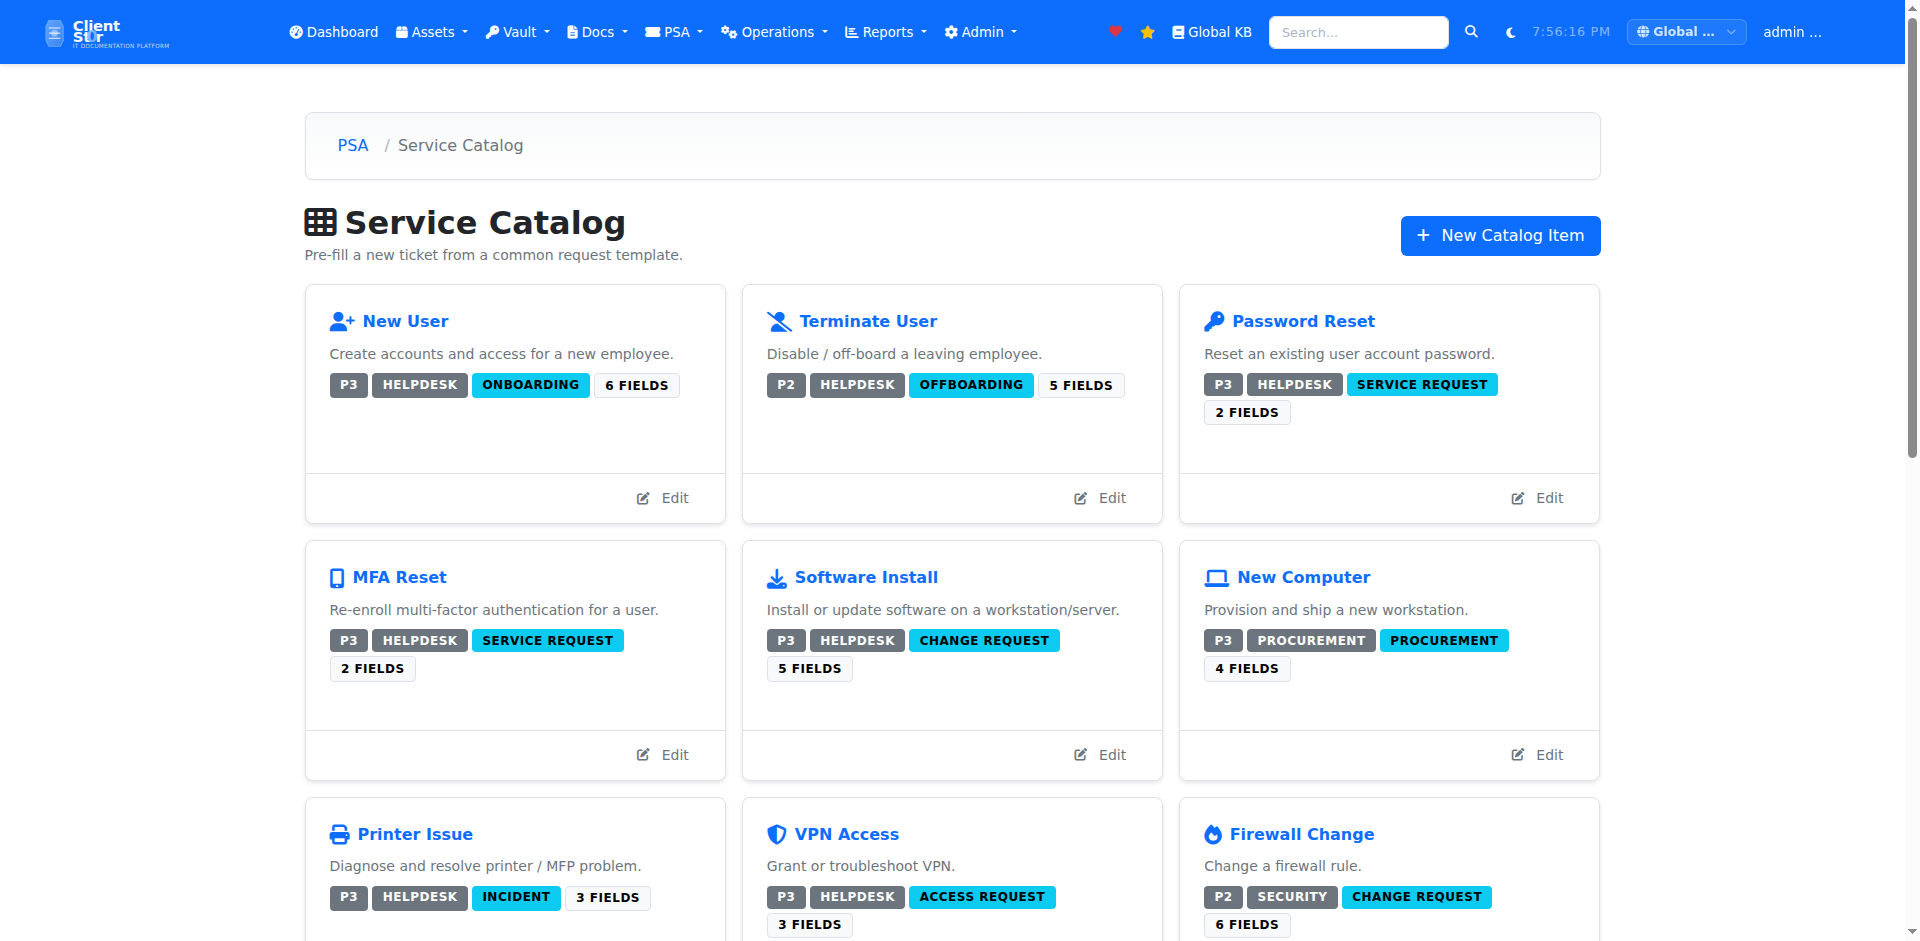Click the New Catalog Item button
Screen dimensions: 1920x941
[x=1500, y=236]
